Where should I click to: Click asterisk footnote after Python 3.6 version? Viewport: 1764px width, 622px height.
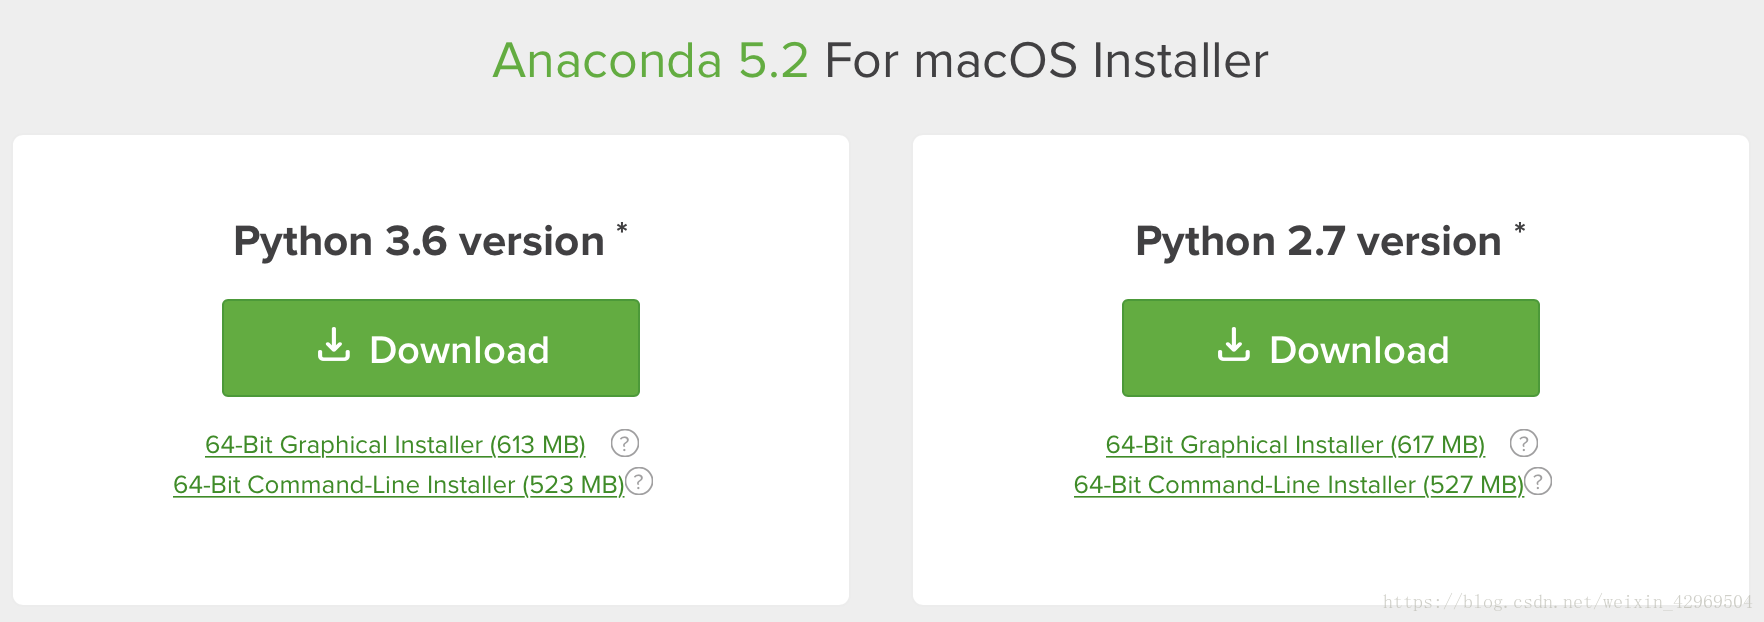click(x=622, y=229)
